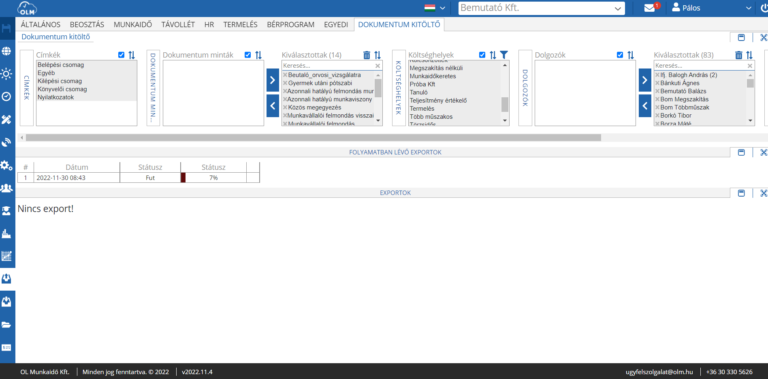Maximize the Exportok panel
This screenshot has height=379, width=768.
pyautogui.click(x=741, y=193)
